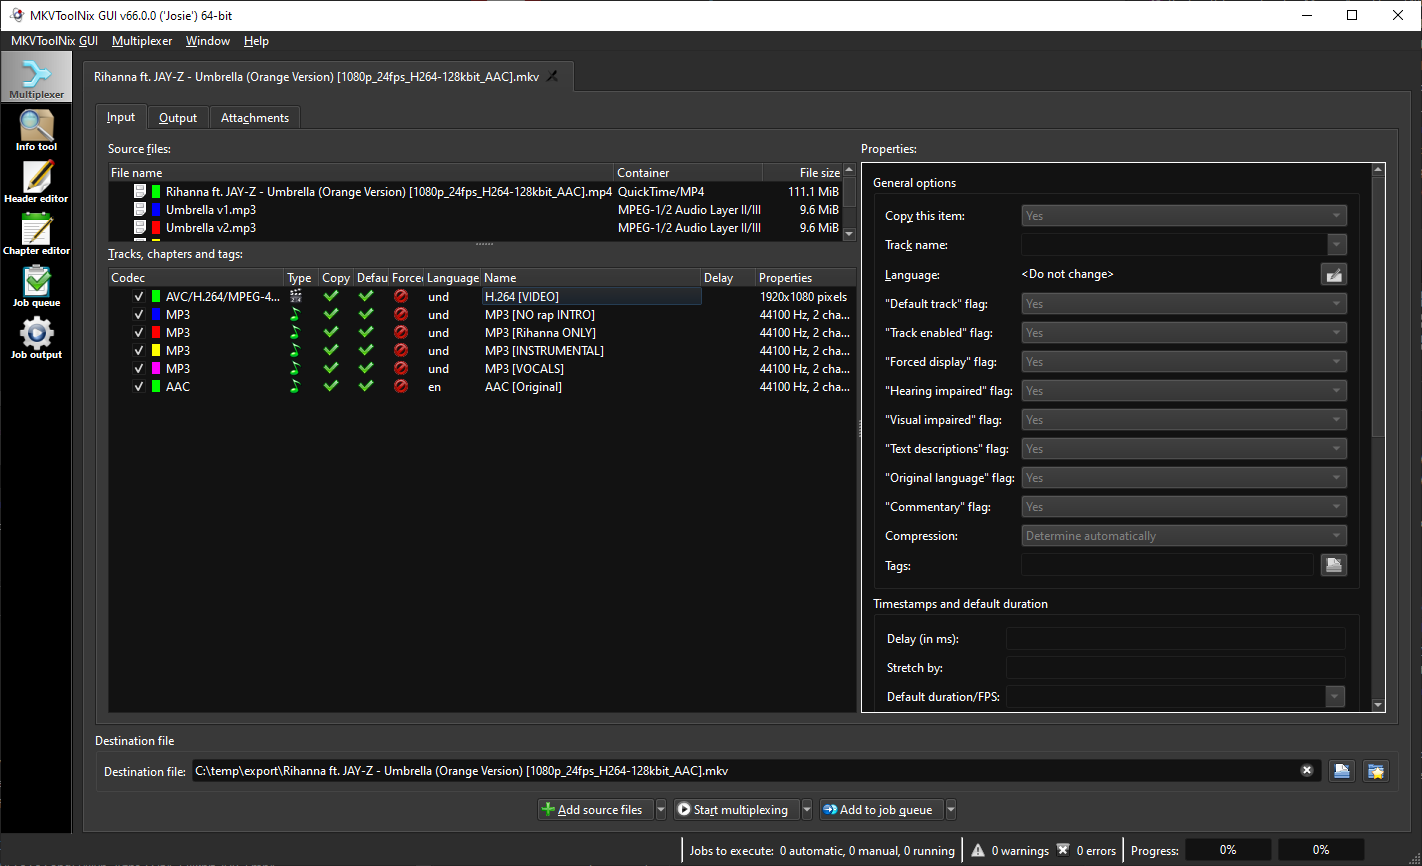Open the Info tool

tap(36, 130)
